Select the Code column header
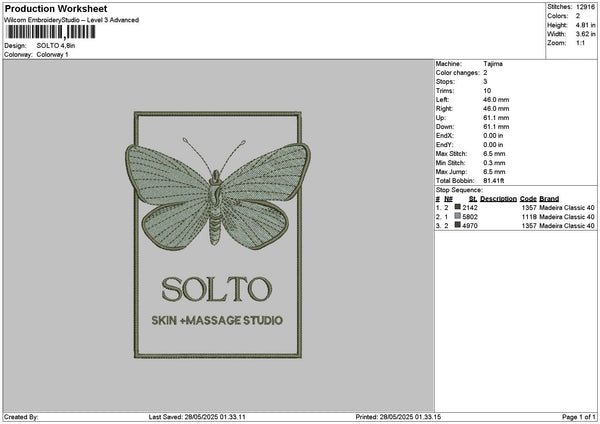This screenshot has width=600, height=424. click(528, 199)
